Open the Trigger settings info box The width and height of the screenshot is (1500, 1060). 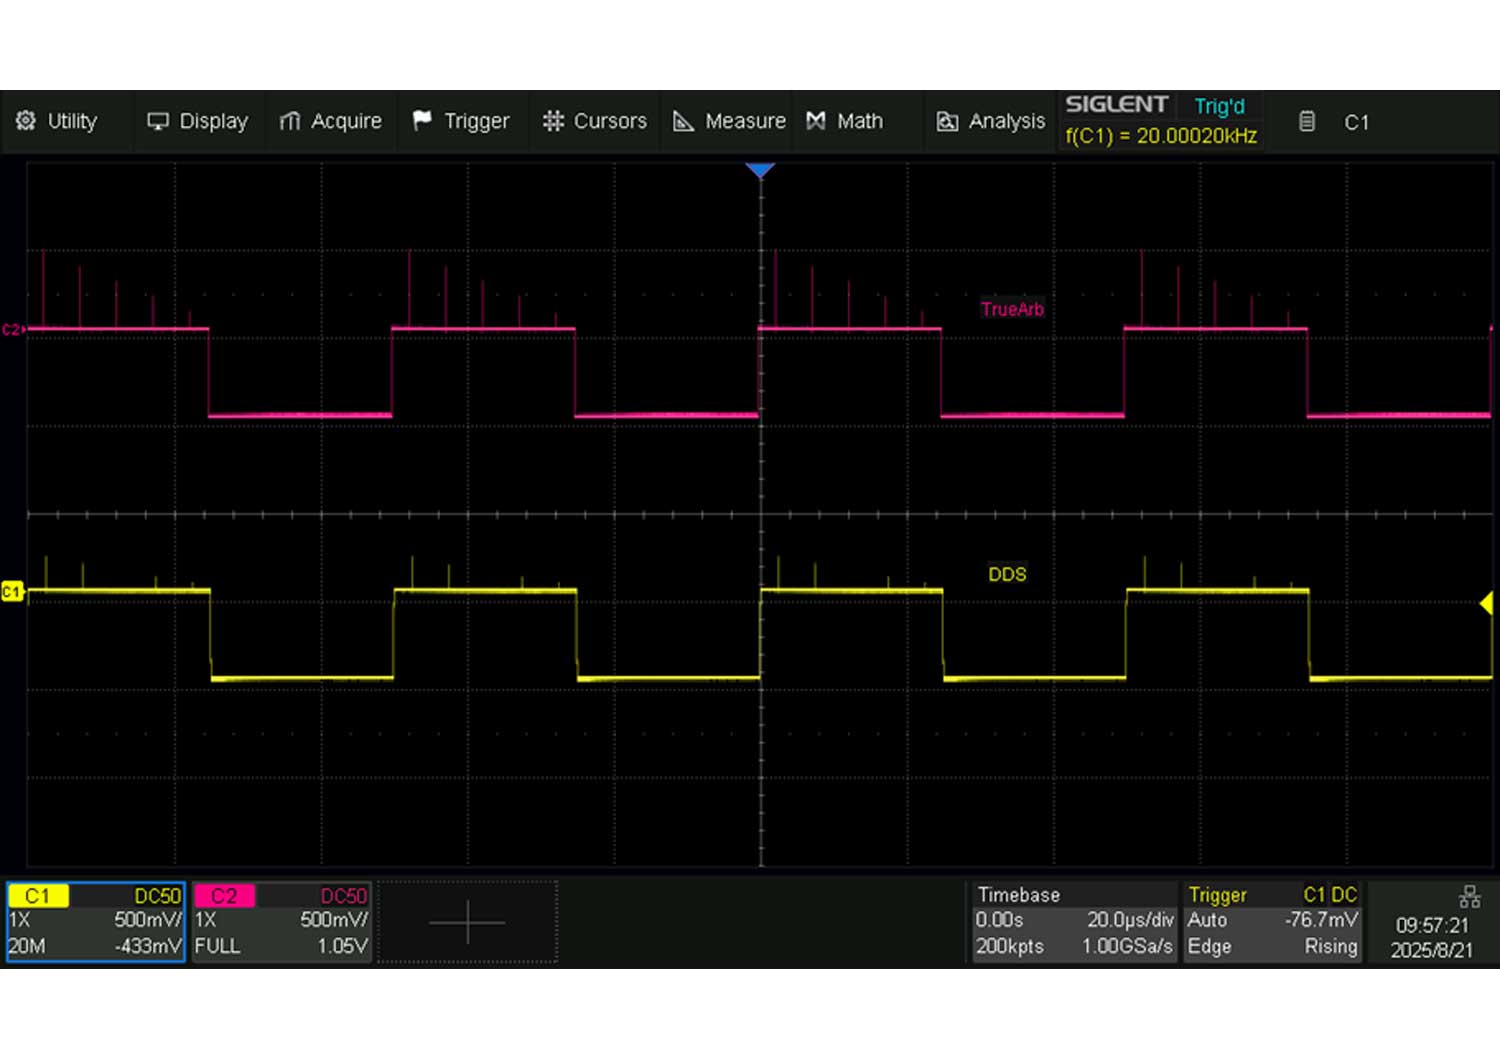coord(1271,921)
